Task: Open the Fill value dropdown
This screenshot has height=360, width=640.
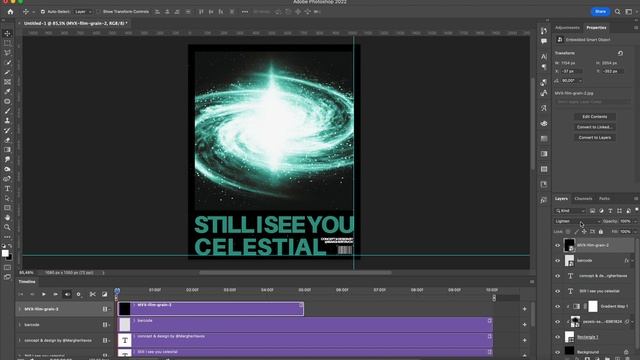Action: pos(635,232)
